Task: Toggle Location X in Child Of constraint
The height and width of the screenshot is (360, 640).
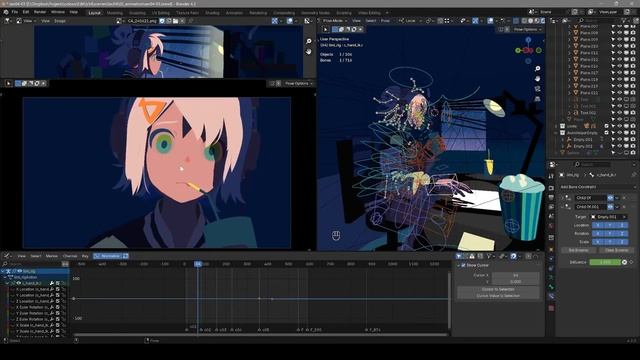Action: (598, 225)
